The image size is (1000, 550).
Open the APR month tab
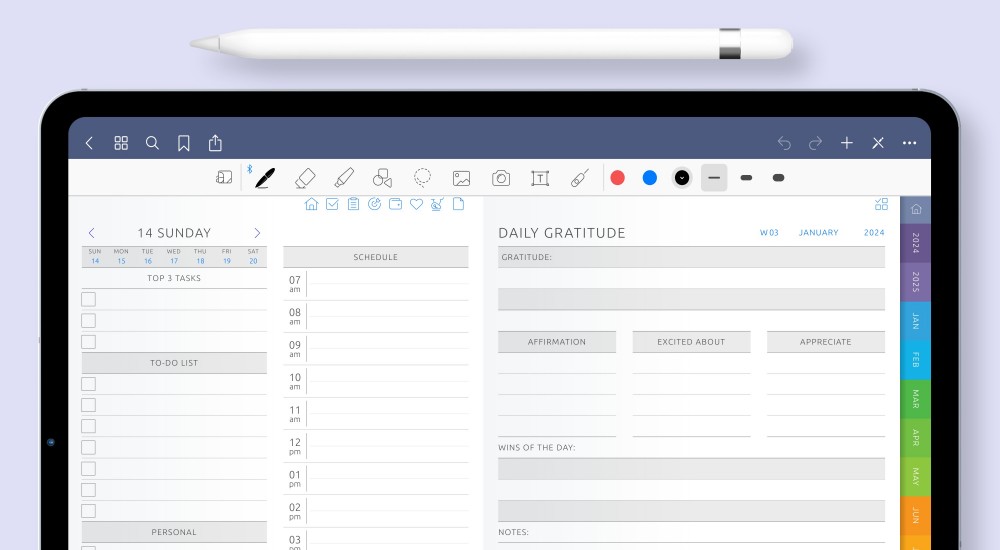[915, 438]
